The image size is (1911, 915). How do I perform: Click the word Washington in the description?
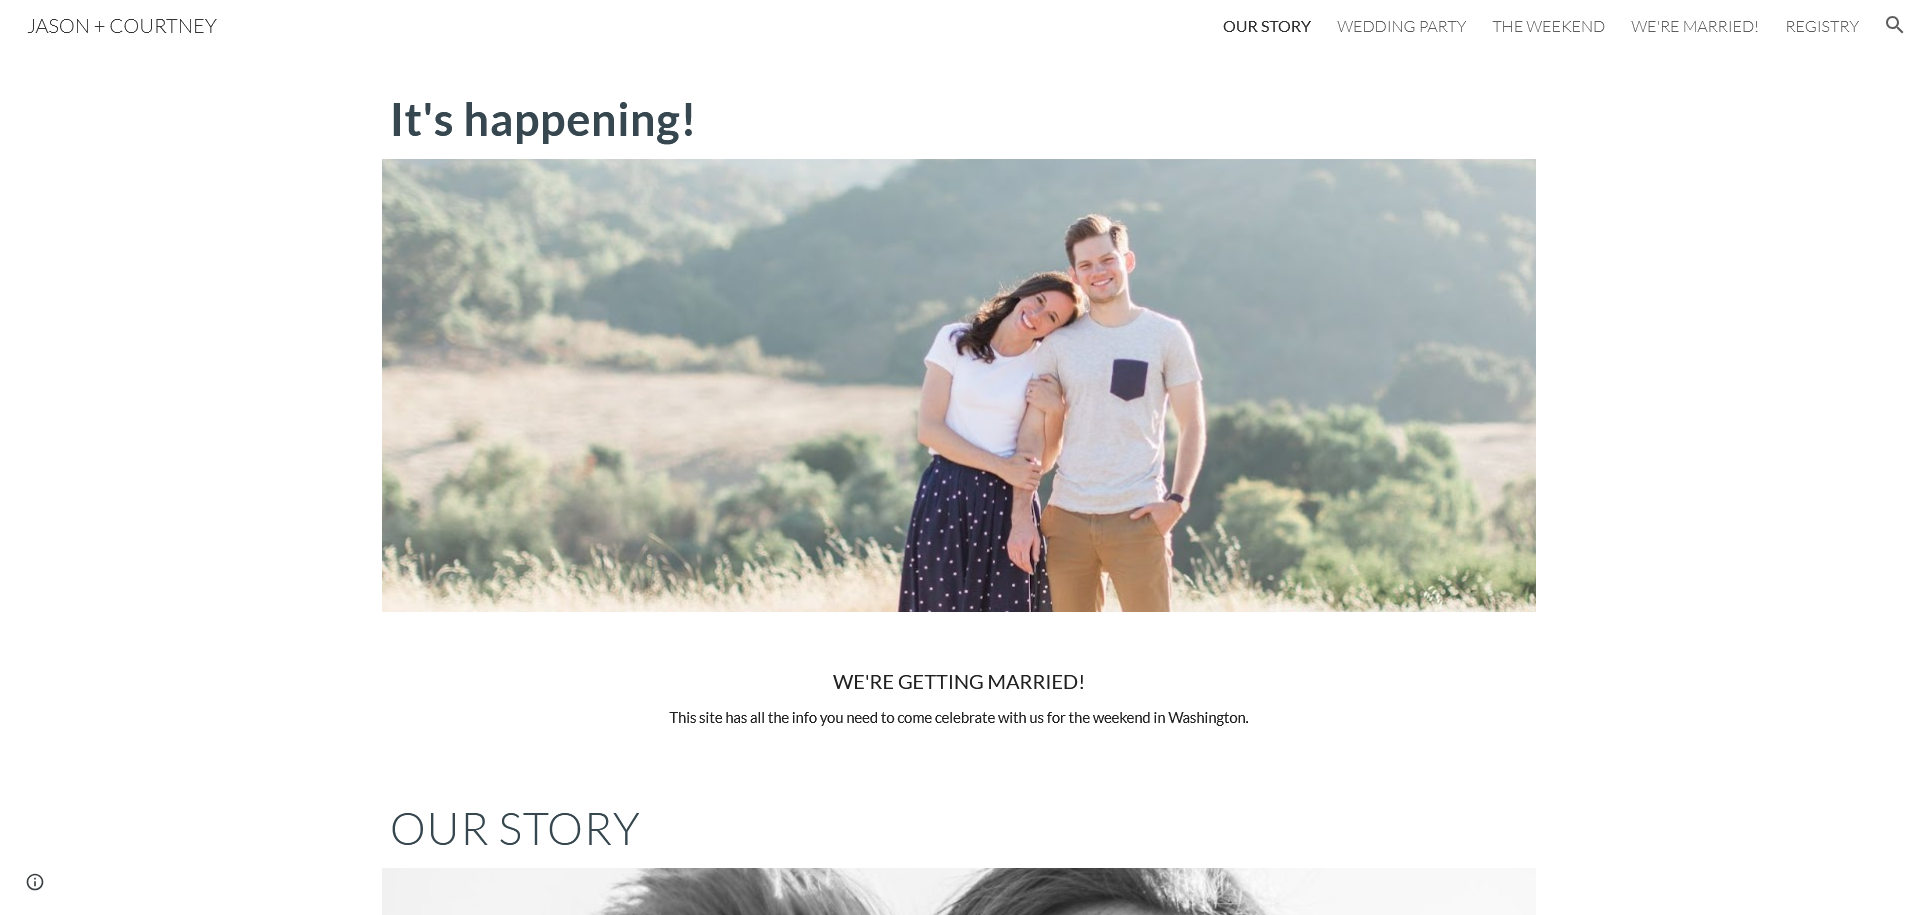pyautogui.click(x=1206, y=717)
